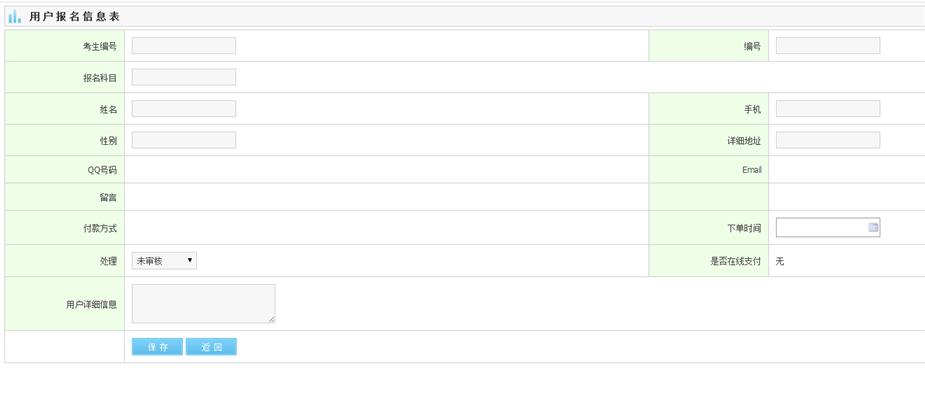925x393 pixels.
Task: Focus the 性别 text box
Action: point(183,140)
